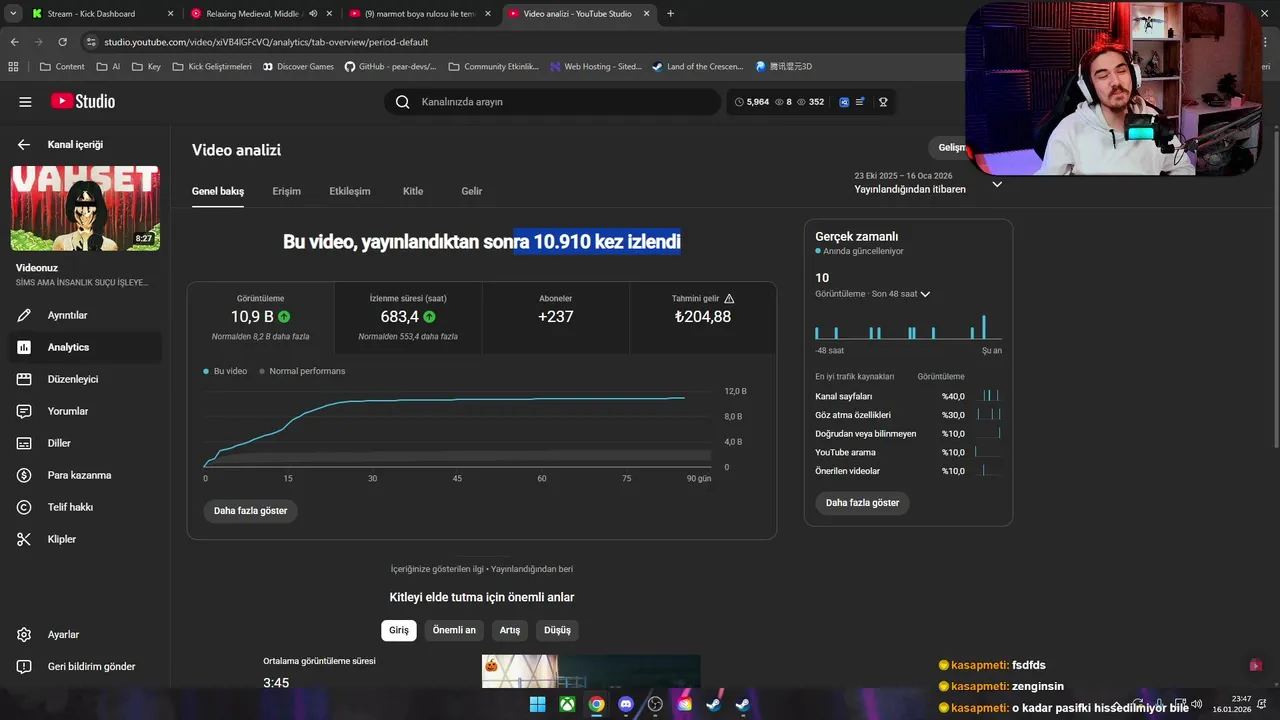Image resolution: width=1280 pixels, height=720 pixels.
Task: Click Daha fazla göster in Gerçek zamanlı
Action: [x=863, y=503]
